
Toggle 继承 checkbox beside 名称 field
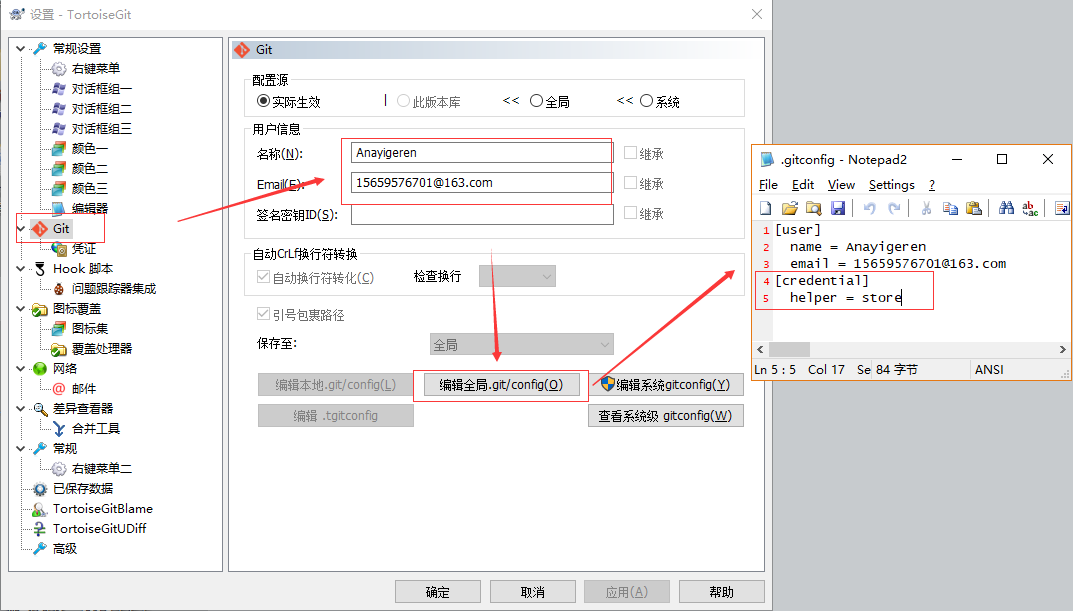point(630,153)
